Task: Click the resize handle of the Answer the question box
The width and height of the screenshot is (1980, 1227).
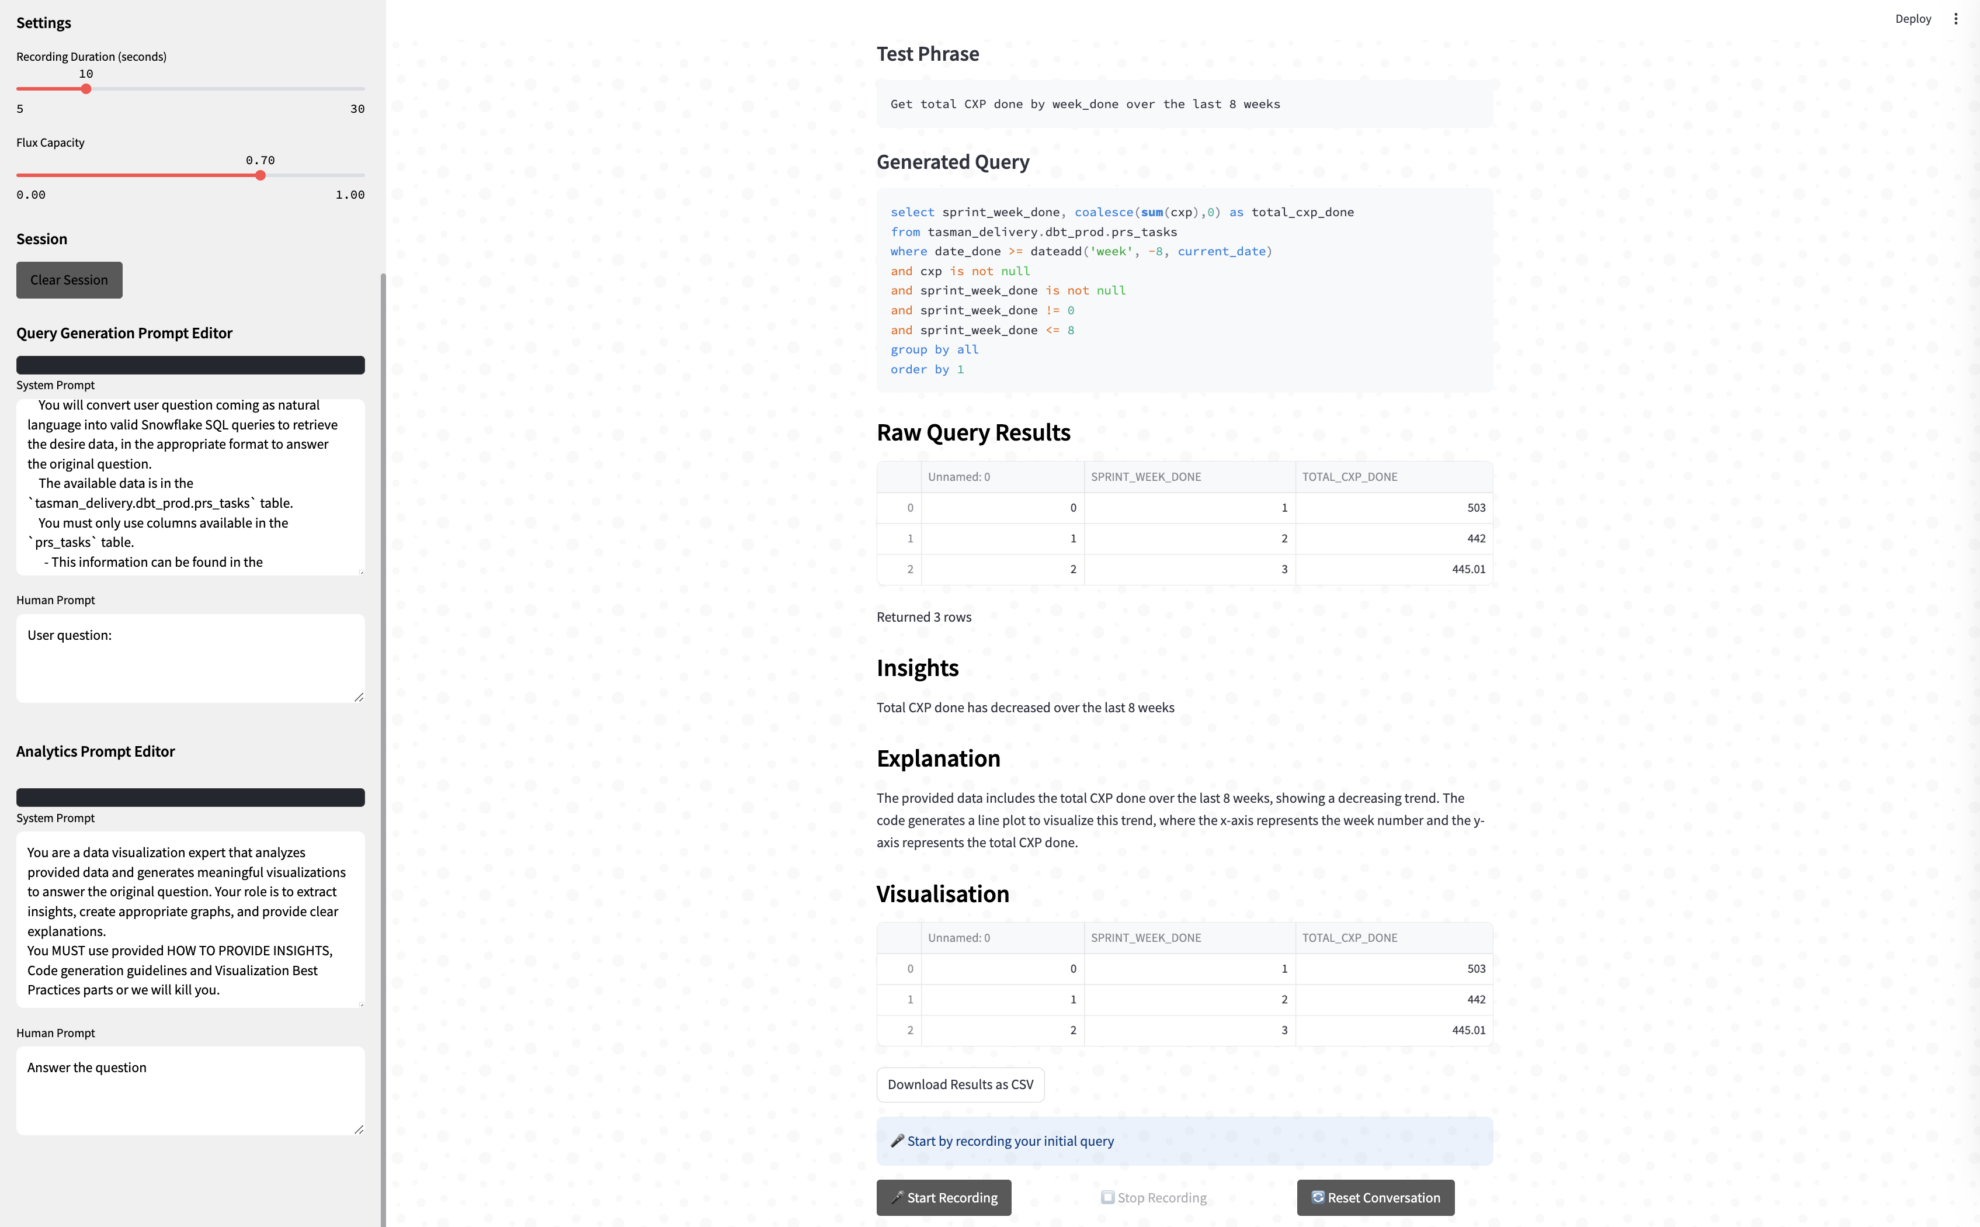Action: (359, 1129)
